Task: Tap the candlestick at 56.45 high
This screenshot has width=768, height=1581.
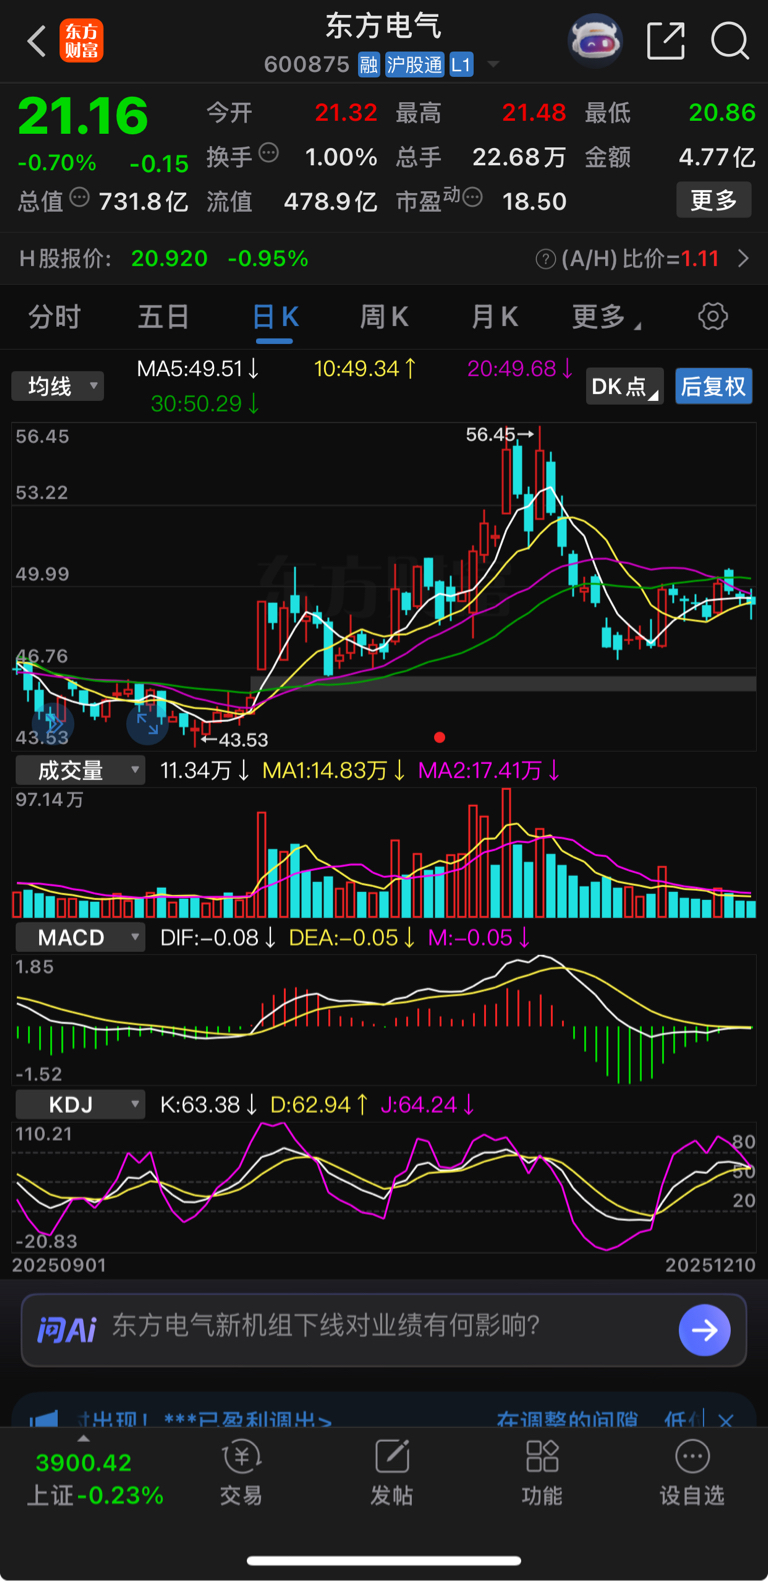Action: click(x=540, y=474)
